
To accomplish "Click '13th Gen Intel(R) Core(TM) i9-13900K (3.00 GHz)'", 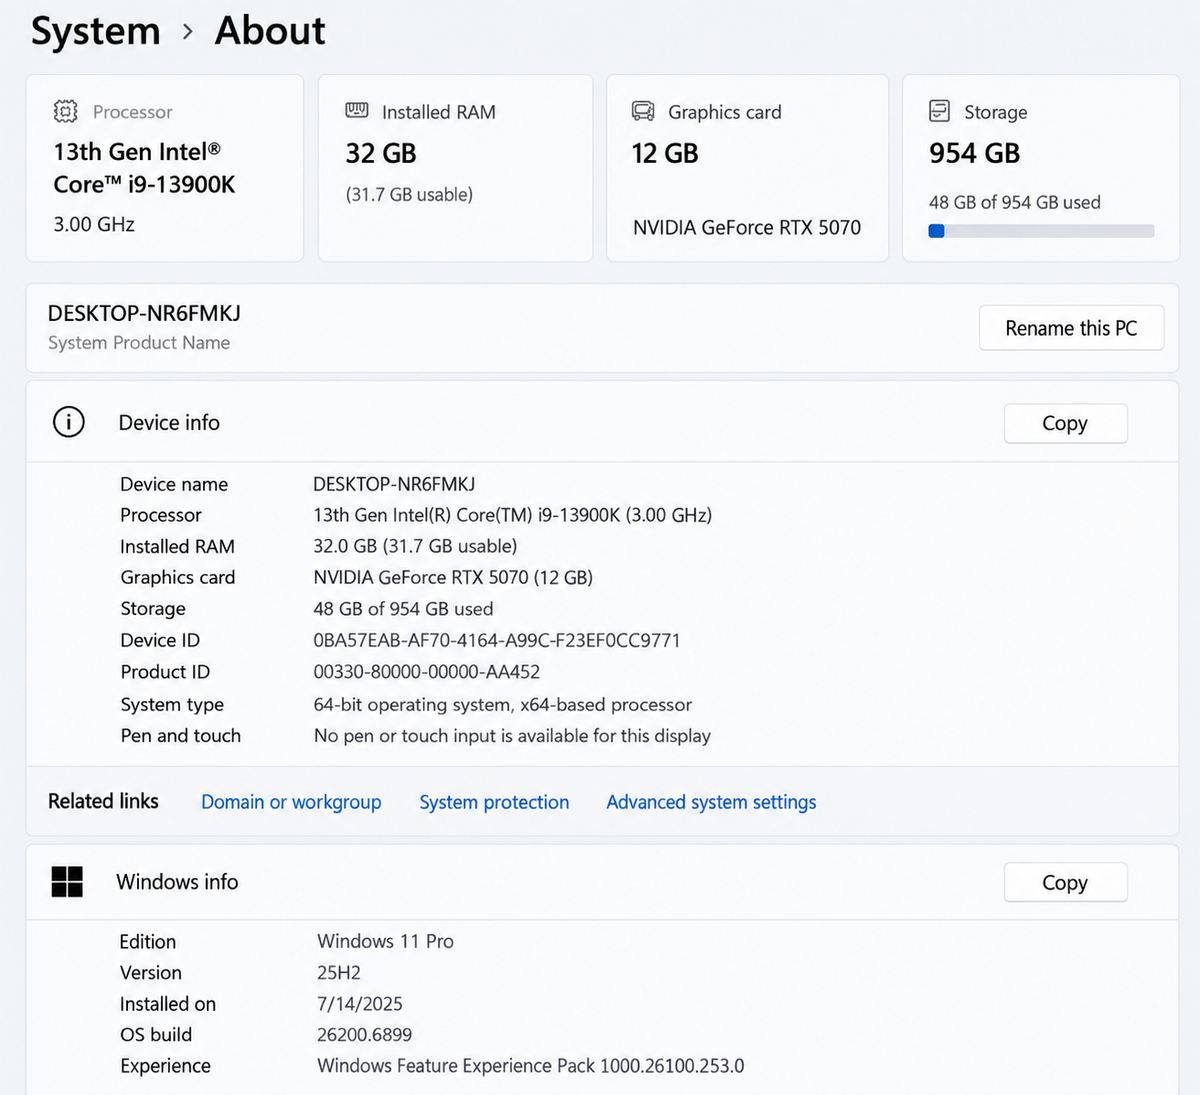I will point(513,515).
